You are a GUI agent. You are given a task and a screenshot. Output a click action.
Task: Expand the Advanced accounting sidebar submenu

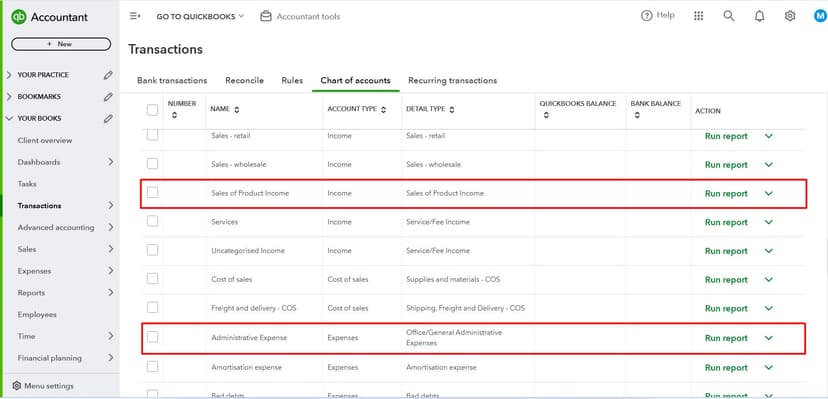click(x=111, y=227)
